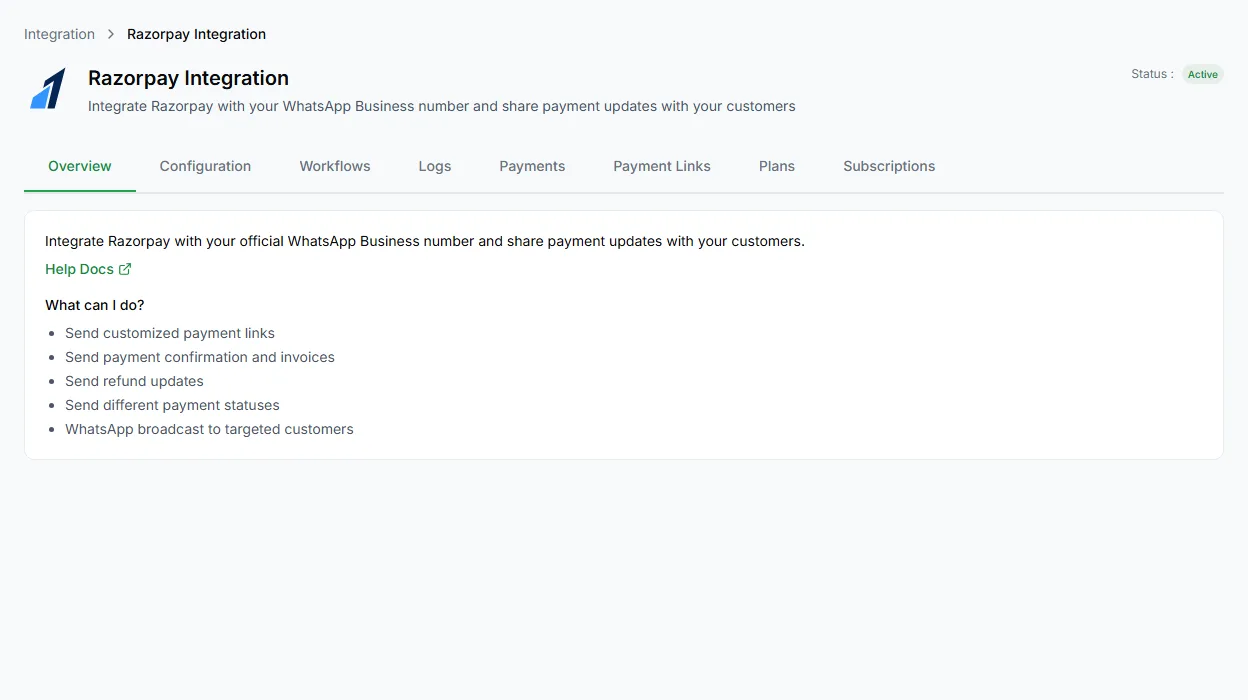Open the Payment Links tab
This screenshot has width=1248, height=700.
(x=662, y=166)
